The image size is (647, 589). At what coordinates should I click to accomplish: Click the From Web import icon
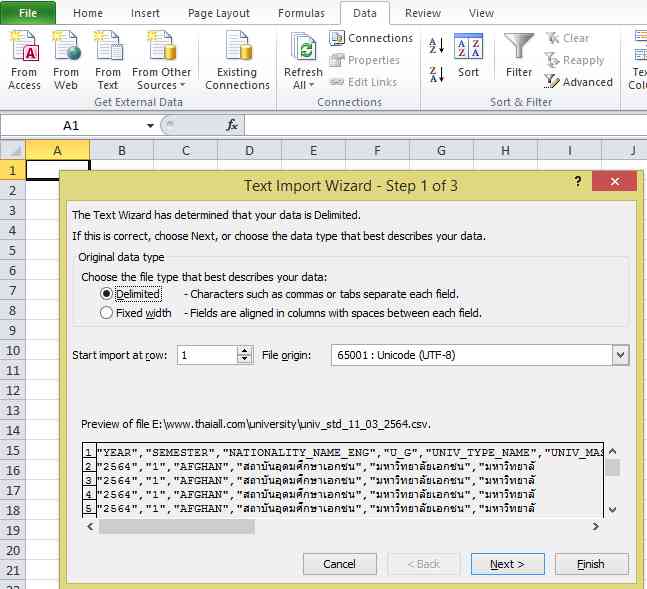tap(66, 48)
